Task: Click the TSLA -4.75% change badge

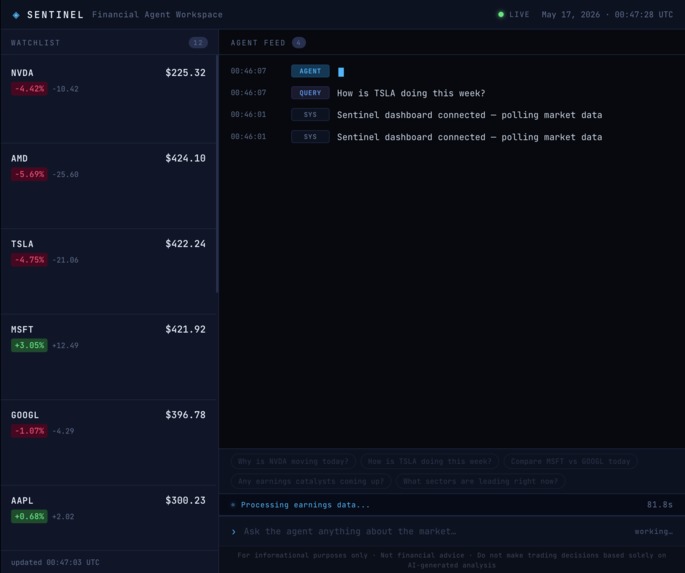Action: [x=29, y=260]
